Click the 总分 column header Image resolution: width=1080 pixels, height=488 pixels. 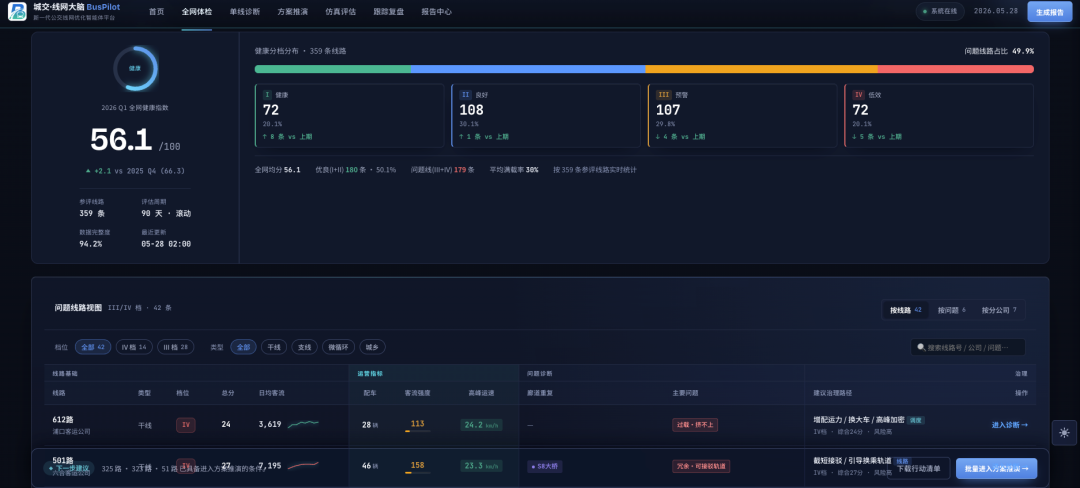tap(226, 393)
